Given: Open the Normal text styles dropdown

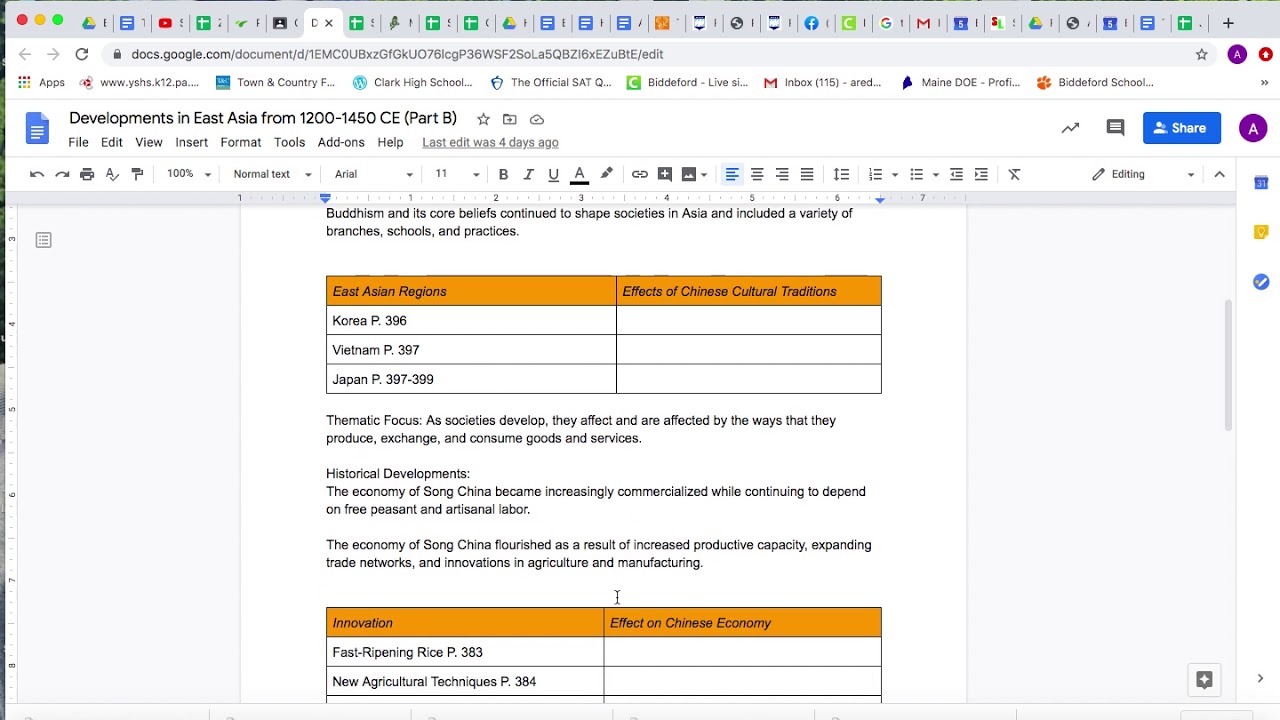Looking at the screenshot, I should (272, 174).
